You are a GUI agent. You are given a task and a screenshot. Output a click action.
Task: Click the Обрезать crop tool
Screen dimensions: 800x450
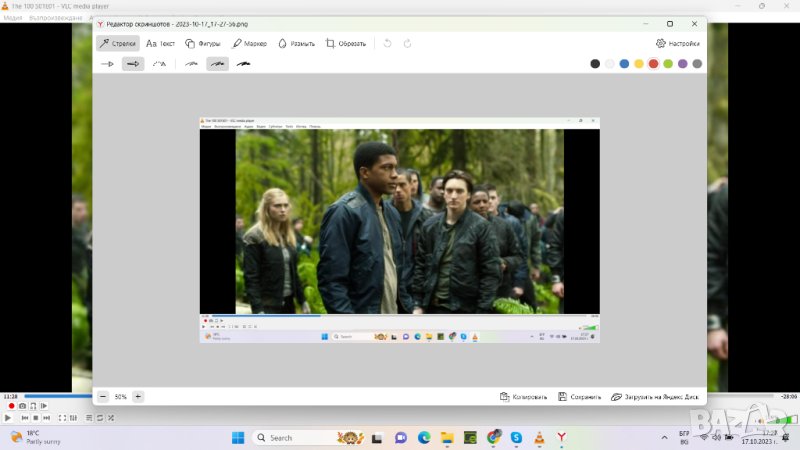(x=346, y=43)
